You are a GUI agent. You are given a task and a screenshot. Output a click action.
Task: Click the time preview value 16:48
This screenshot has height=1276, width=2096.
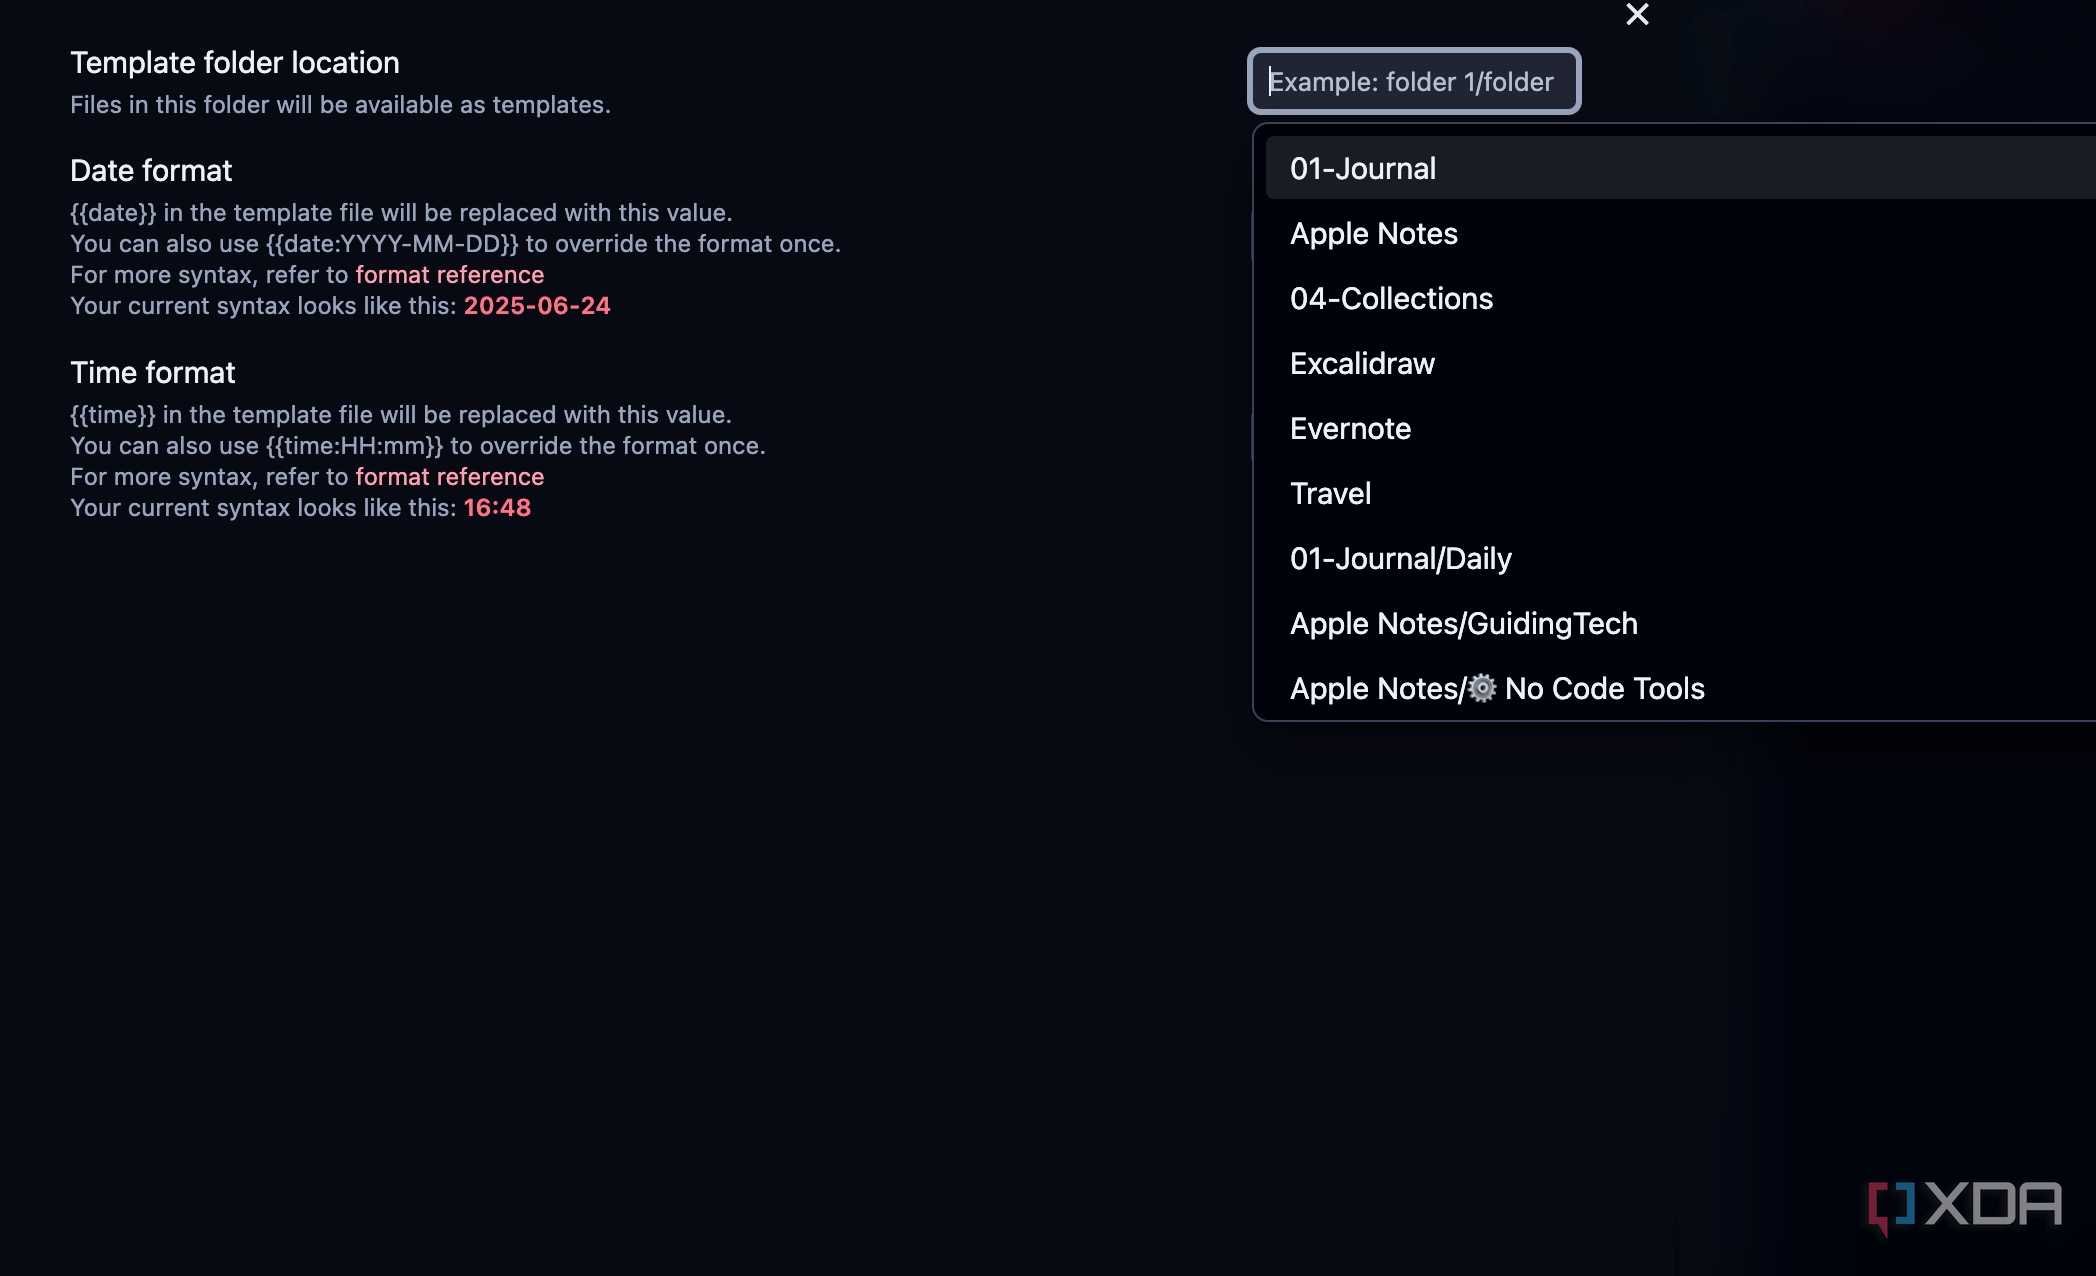[497, 508]
